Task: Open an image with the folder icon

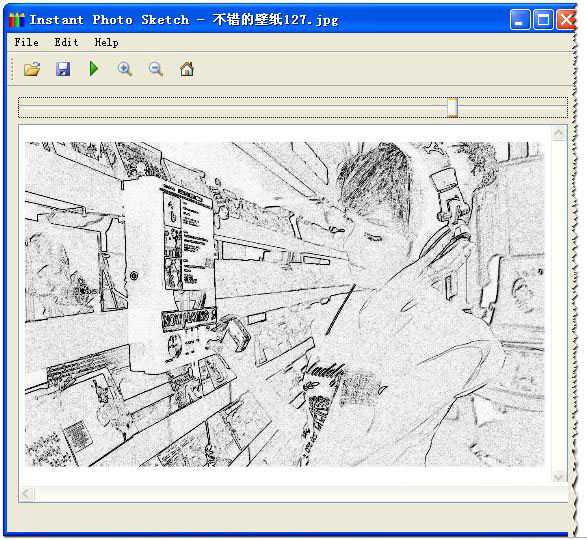Action: [32, 69]
